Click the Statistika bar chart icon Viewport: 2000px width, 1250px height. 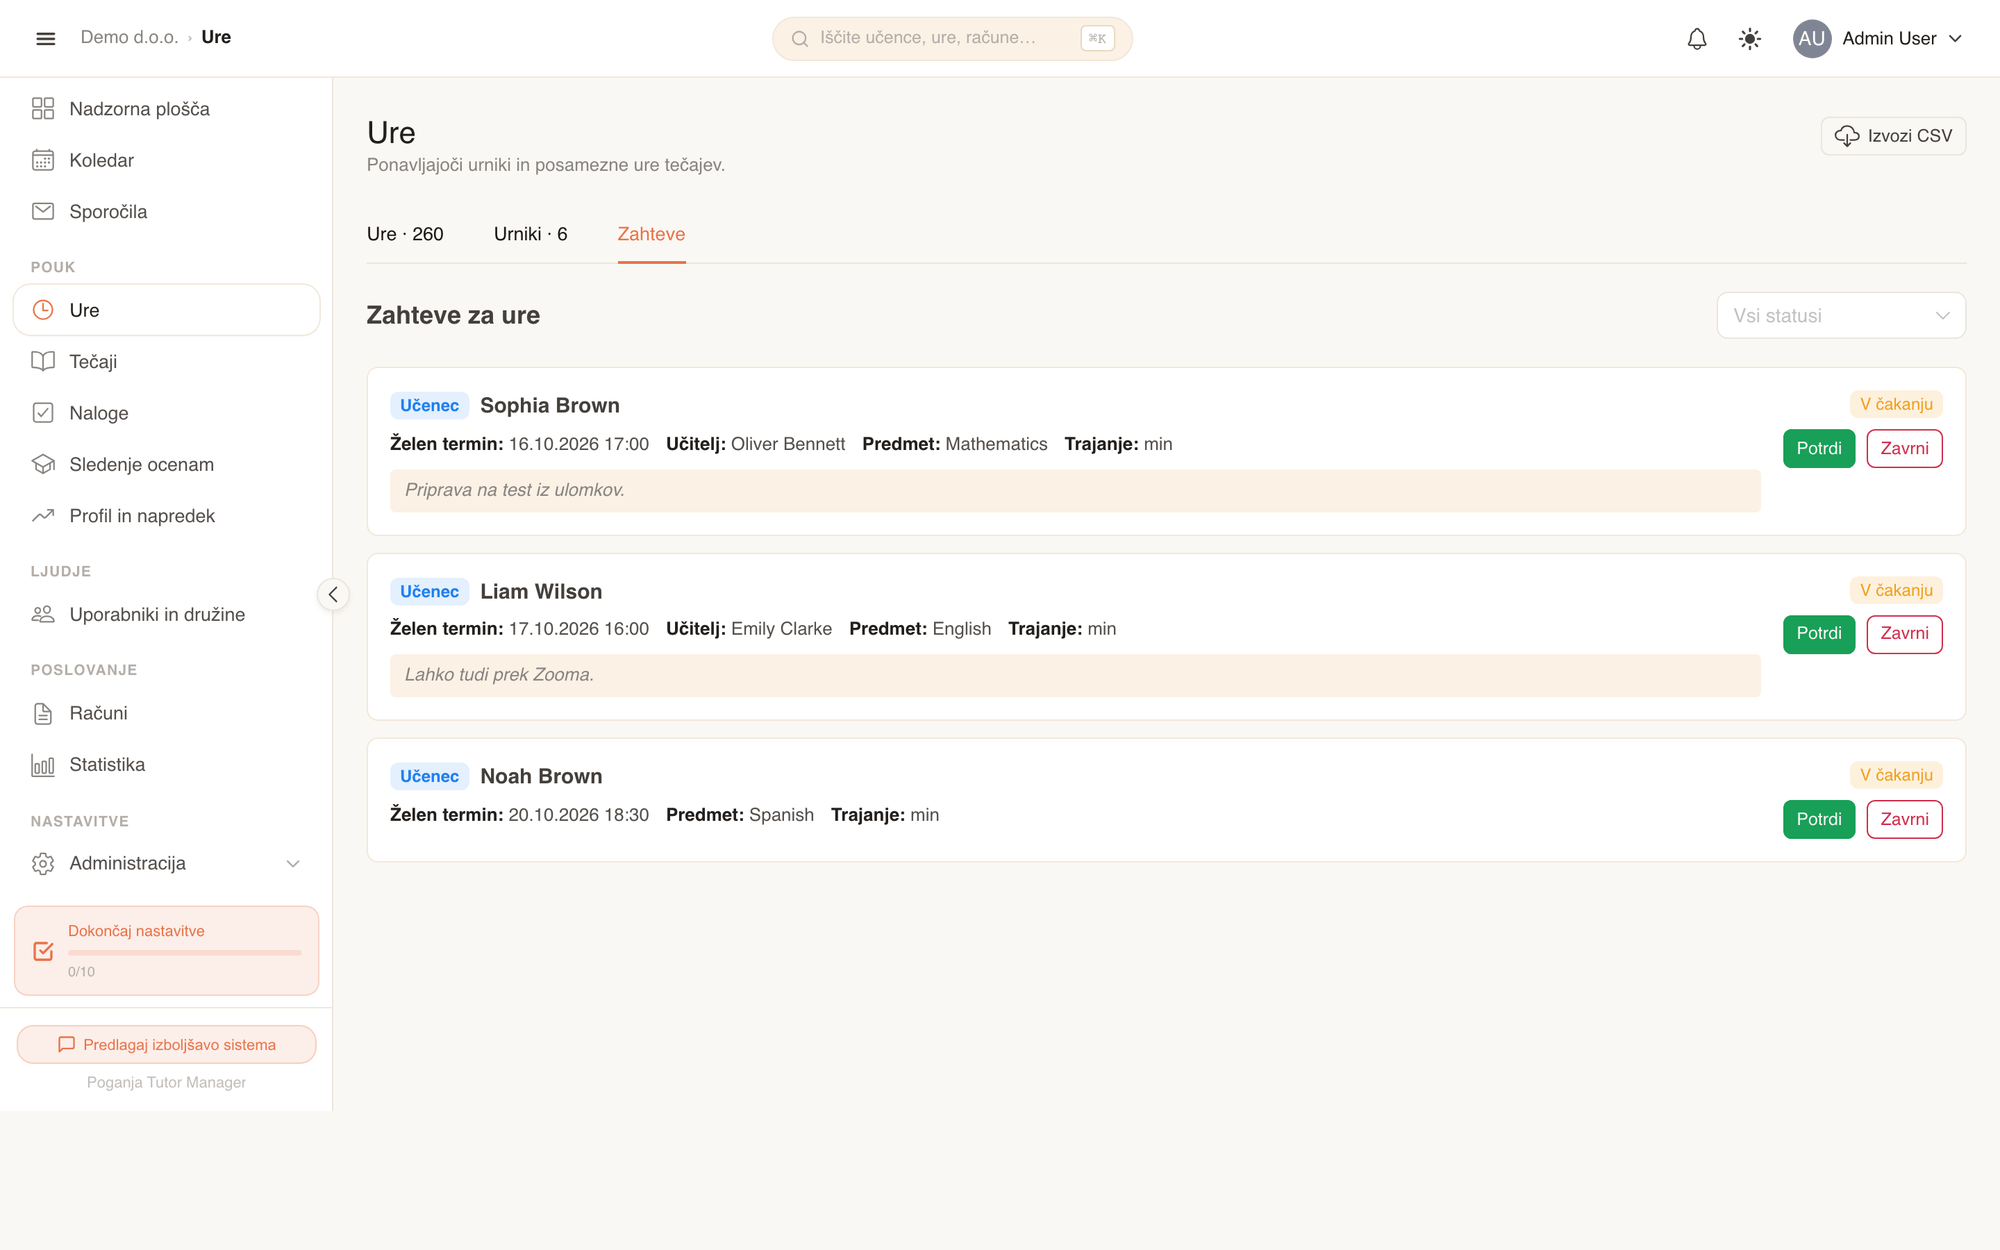coord(43,765)
